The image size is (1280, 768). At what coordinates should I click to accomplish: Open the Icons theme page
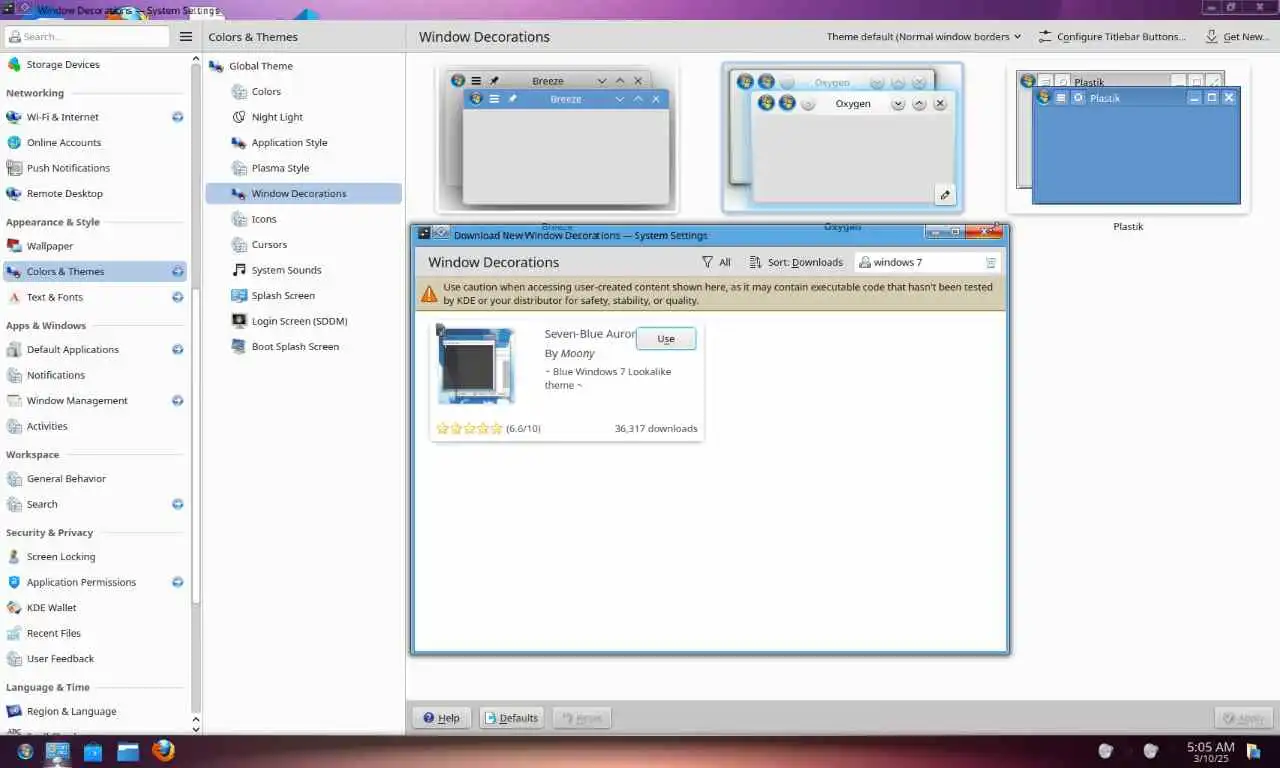[x=304, y=219]
